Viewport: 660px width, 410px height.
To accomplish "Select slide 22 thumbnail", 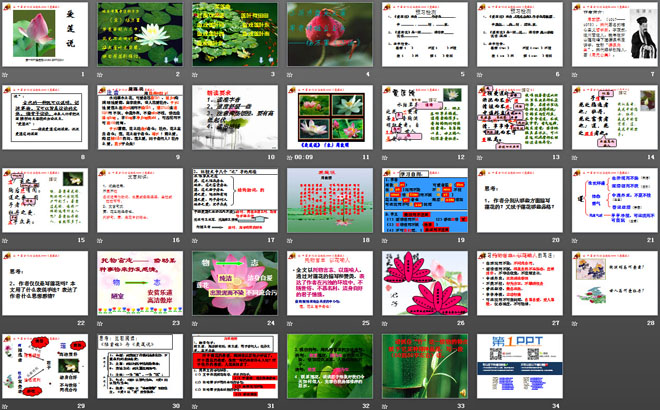I will pos(45,283).
